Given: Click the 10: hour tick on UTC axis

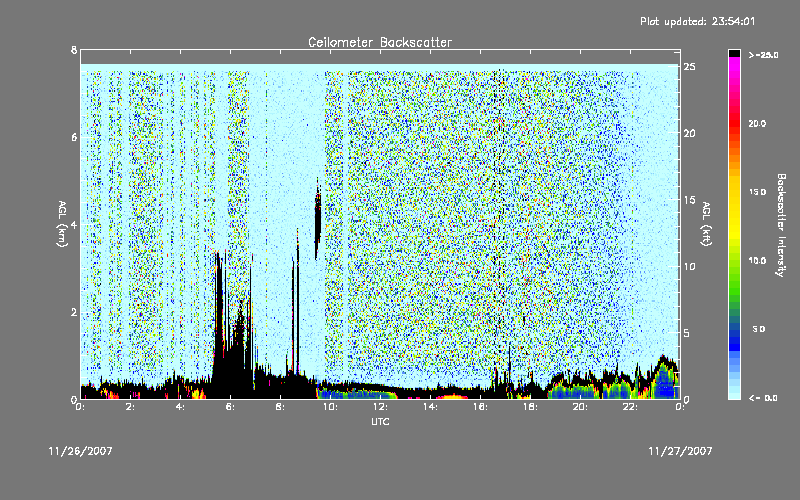Looking at the screenshot, I should [x=330, y=407].
